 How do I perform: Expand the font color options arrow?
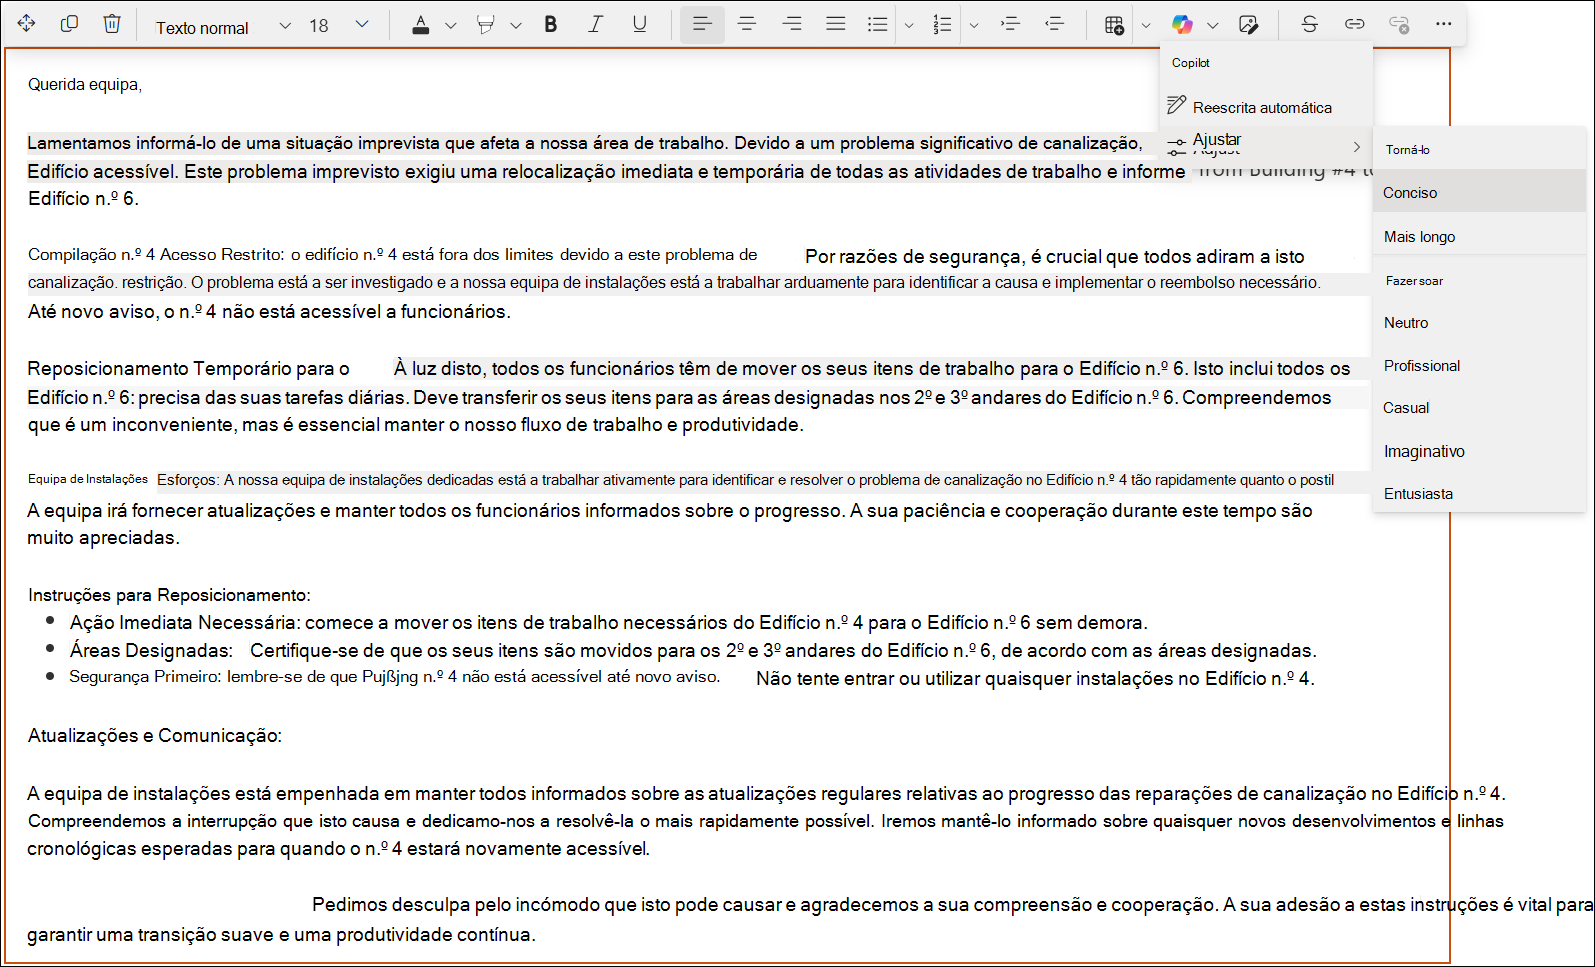[x=451, y=26]
